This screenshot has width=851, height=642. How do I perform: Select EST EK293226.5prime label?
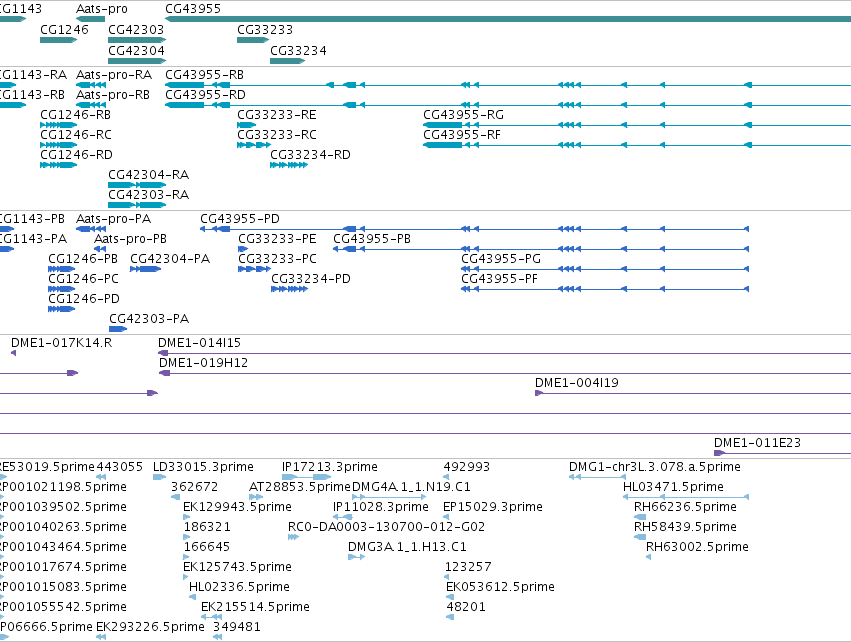[x=150, y=627]
